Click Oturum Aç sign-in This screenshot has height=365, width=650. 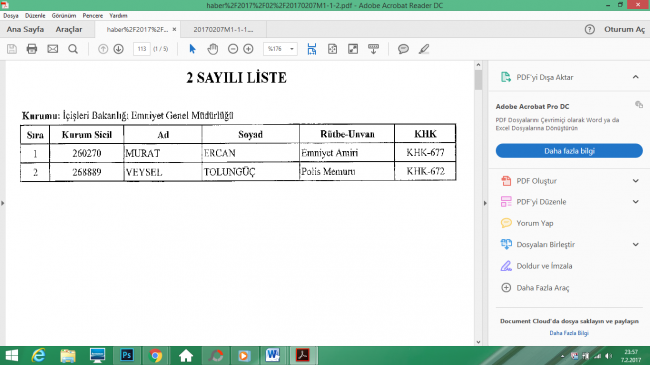pos(624,29)
